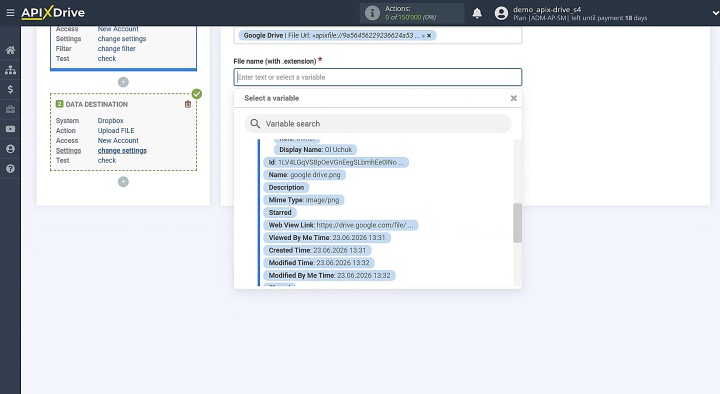Go to Home in sidebar
720x394 pixels.
[x=10, y=50]
